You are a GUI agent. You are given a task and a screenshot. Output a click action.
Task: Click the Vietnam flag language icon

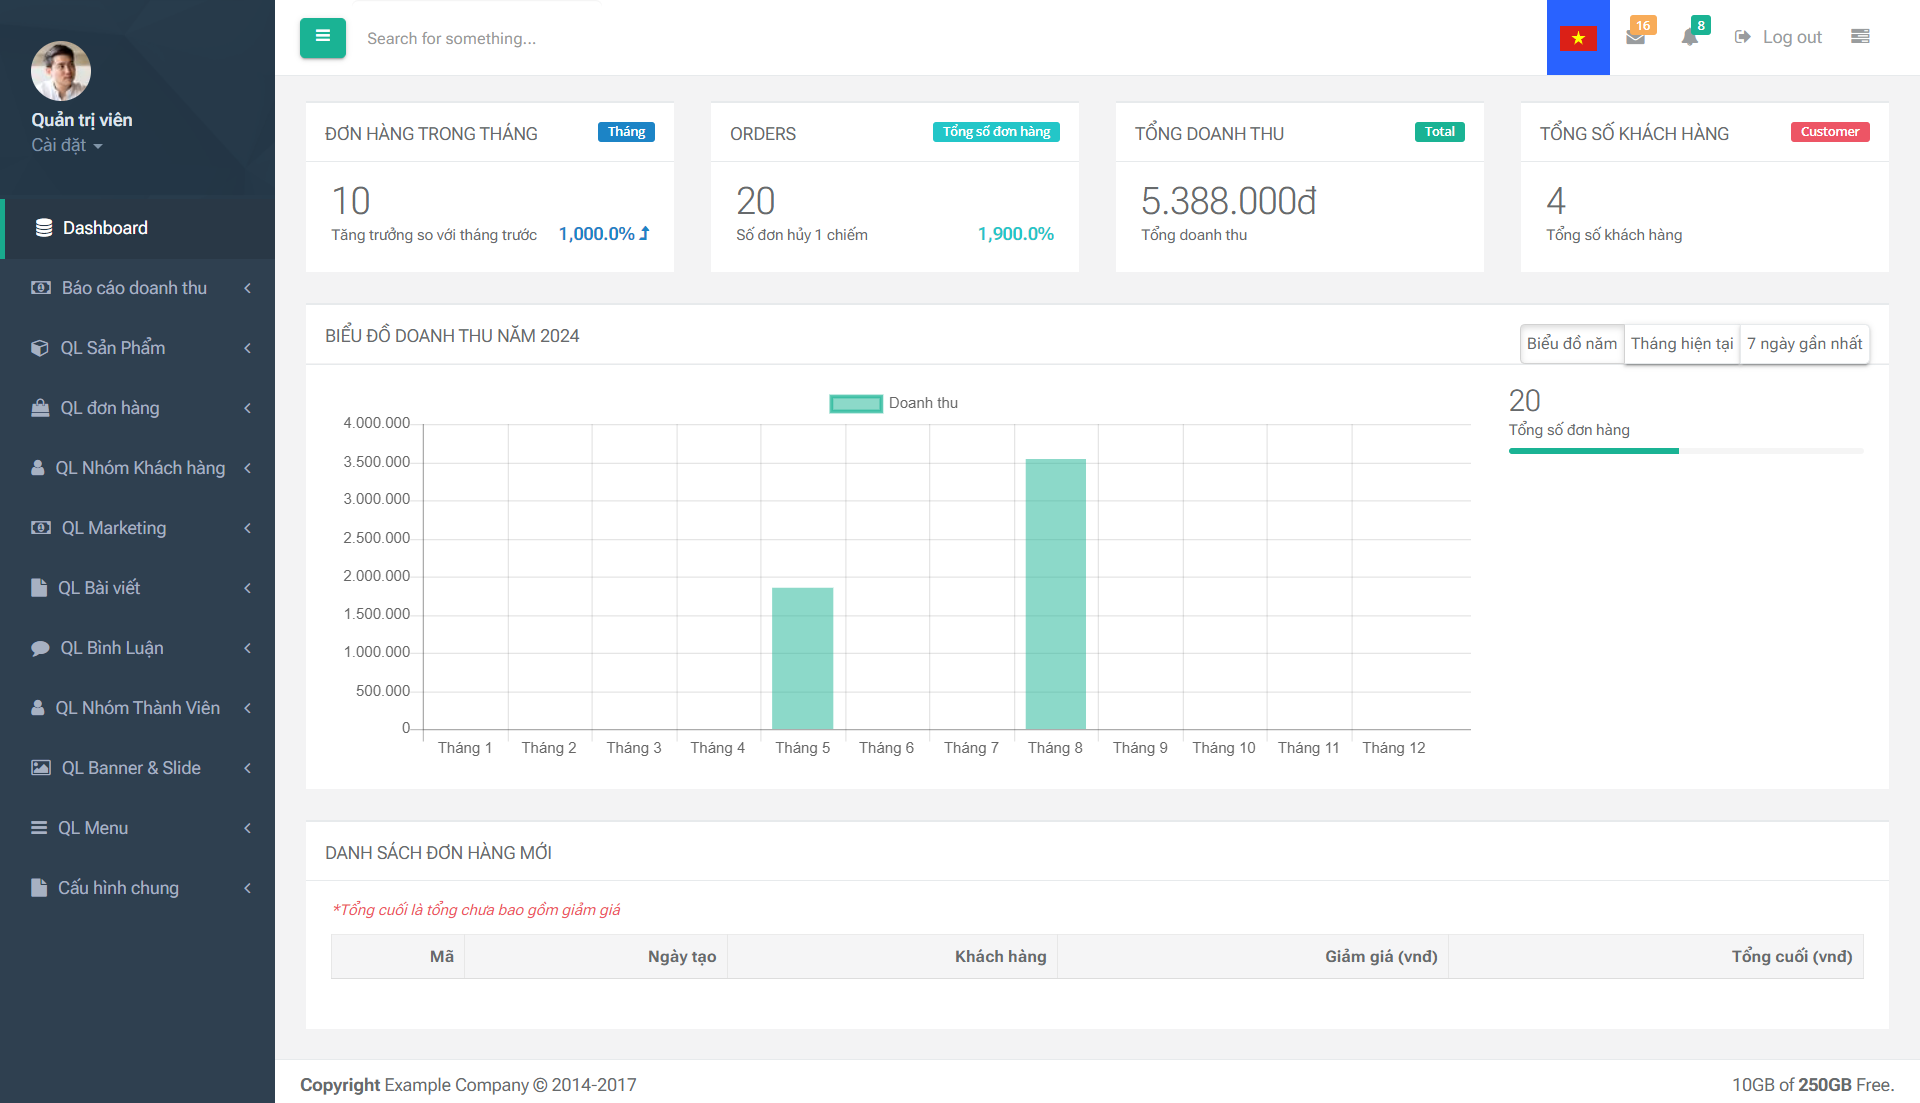1578,38
